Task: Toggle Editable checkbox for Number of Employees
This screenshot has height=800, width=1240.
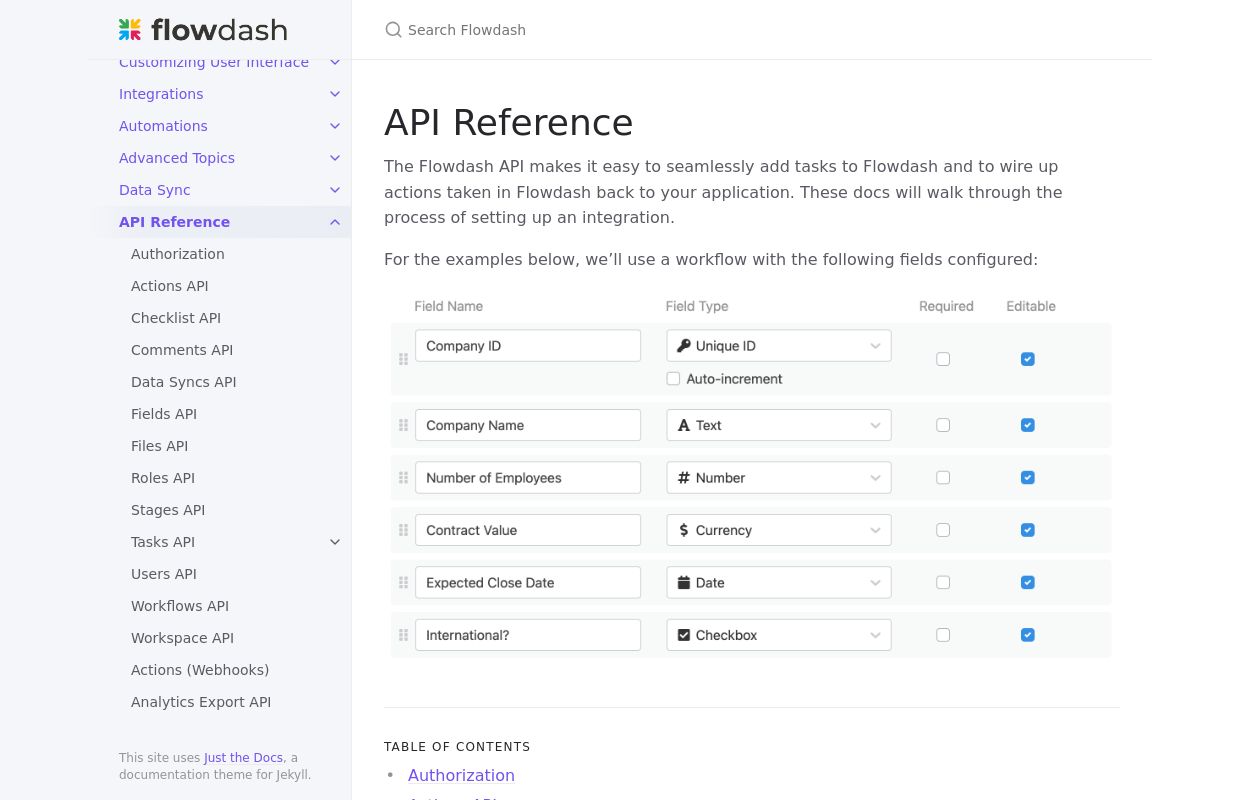Action: point(1028,478)
